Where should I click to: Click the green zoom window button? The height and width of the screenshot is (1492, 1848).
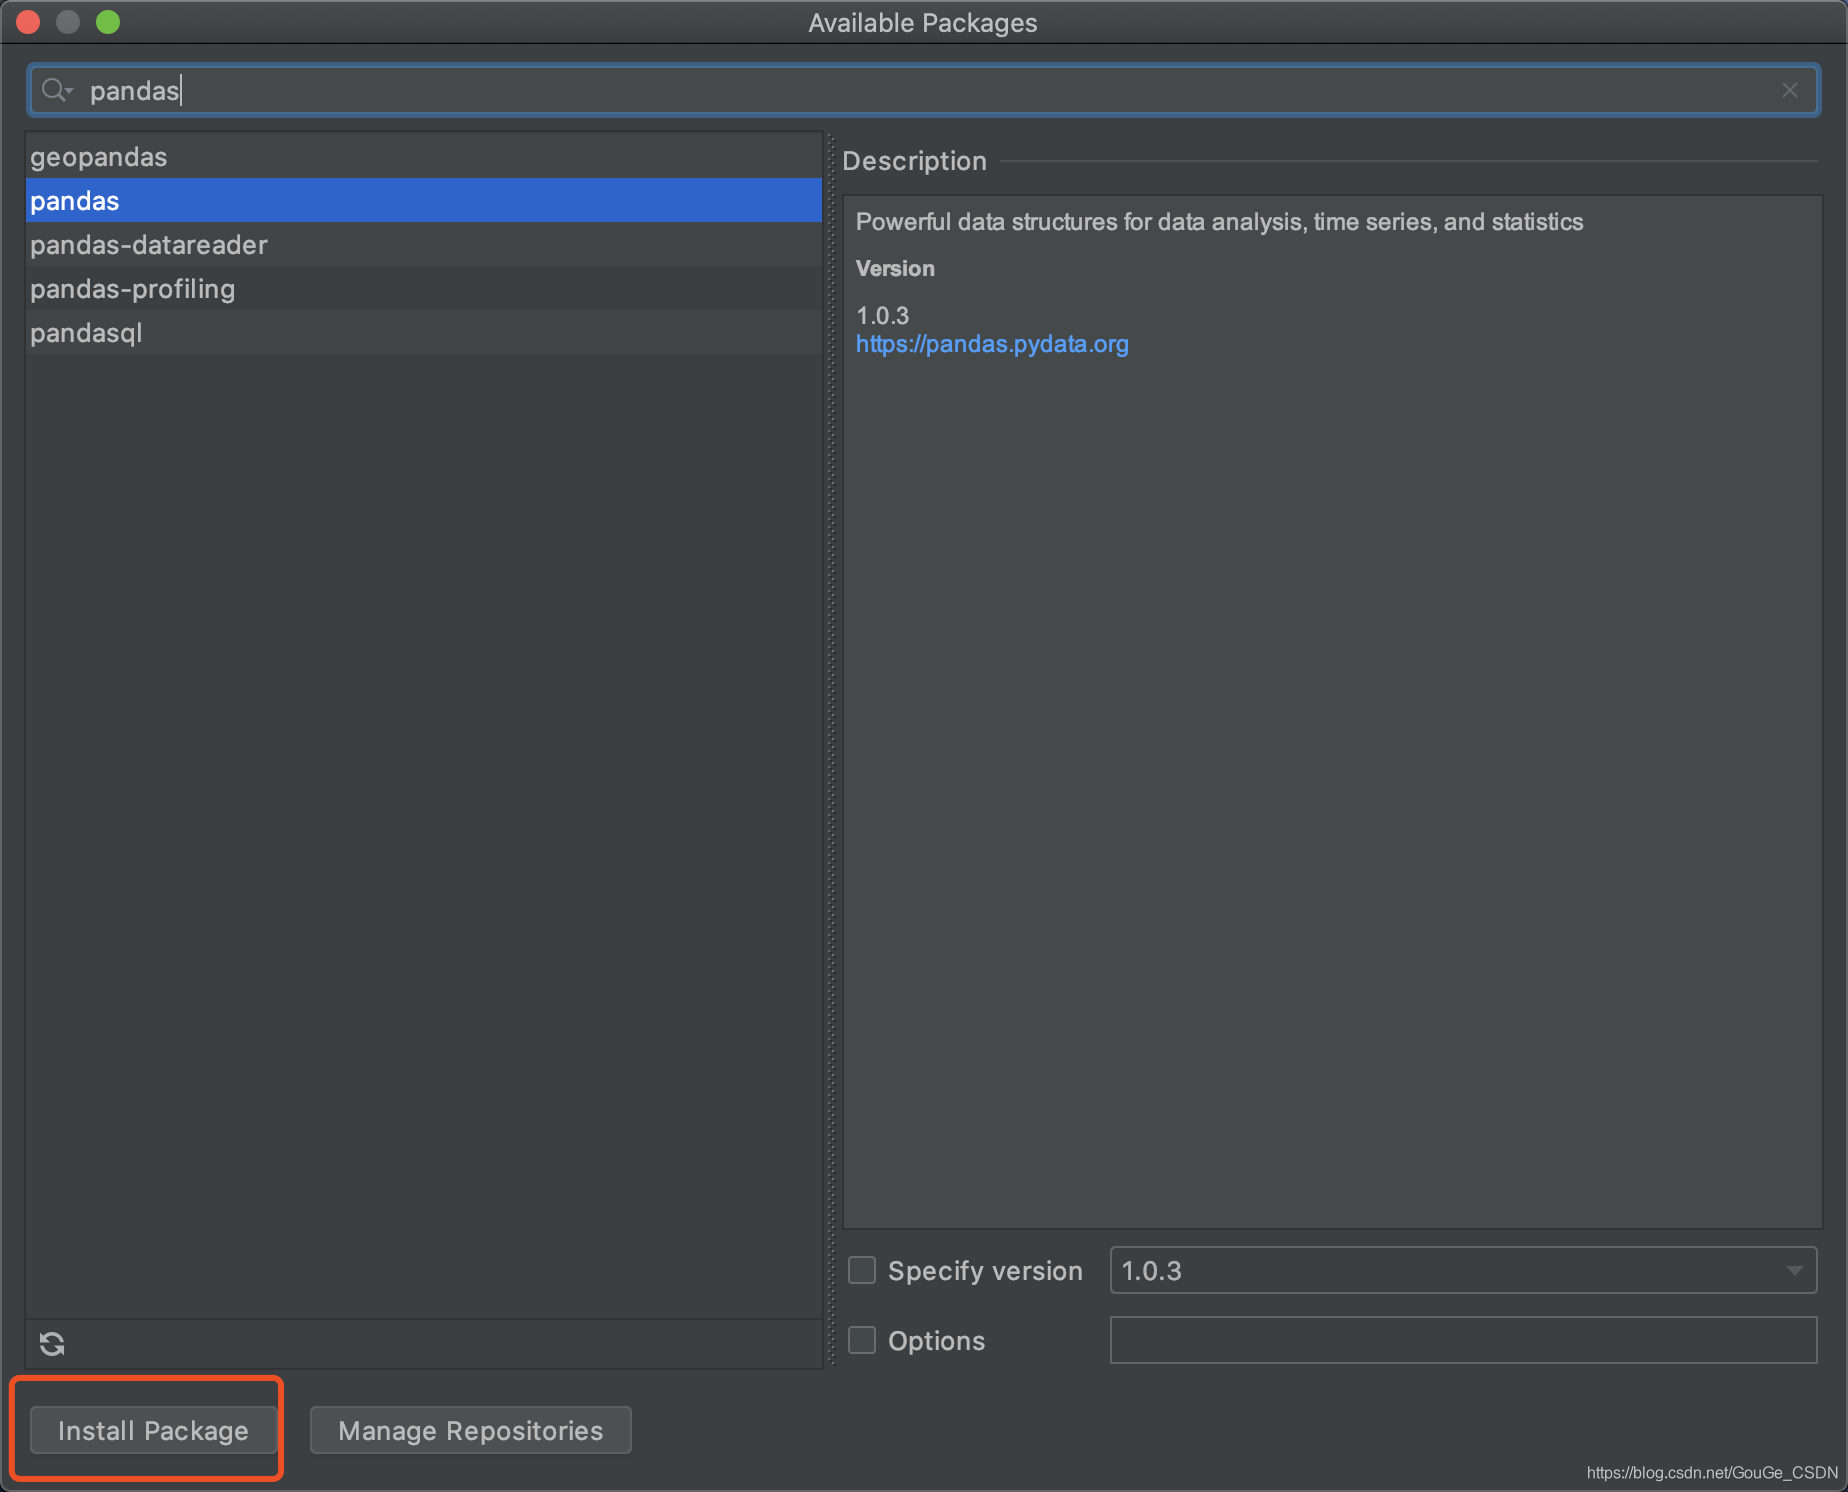coord(108,22)
